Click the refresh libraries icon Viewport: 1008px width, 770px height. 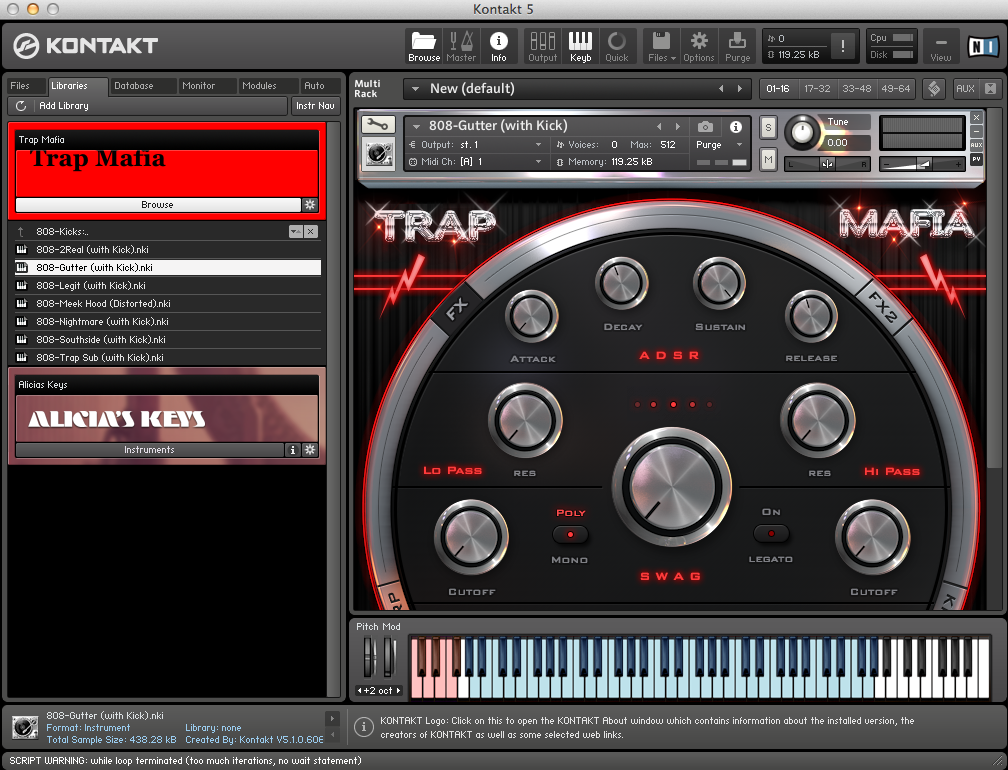(x=21, y=105)
